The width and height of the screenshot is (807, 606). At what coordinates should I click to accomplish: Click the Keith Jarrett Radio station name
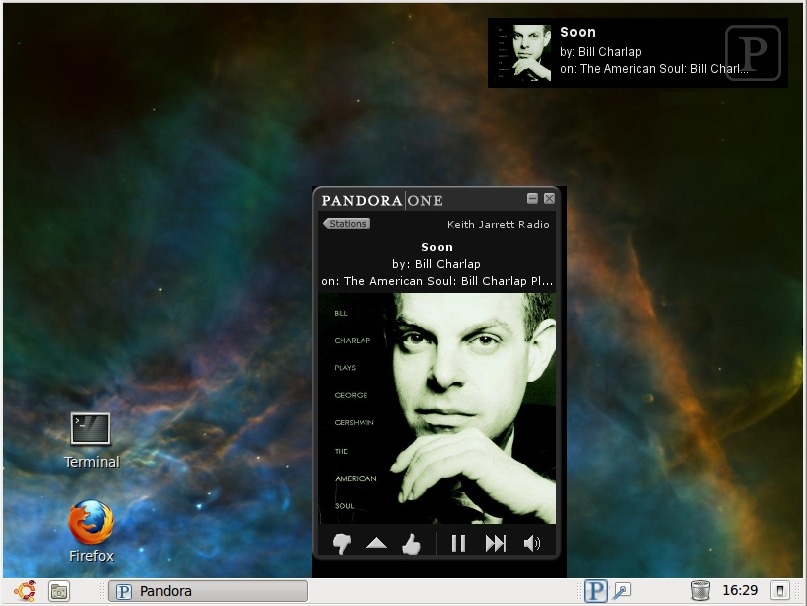(498, 224)
